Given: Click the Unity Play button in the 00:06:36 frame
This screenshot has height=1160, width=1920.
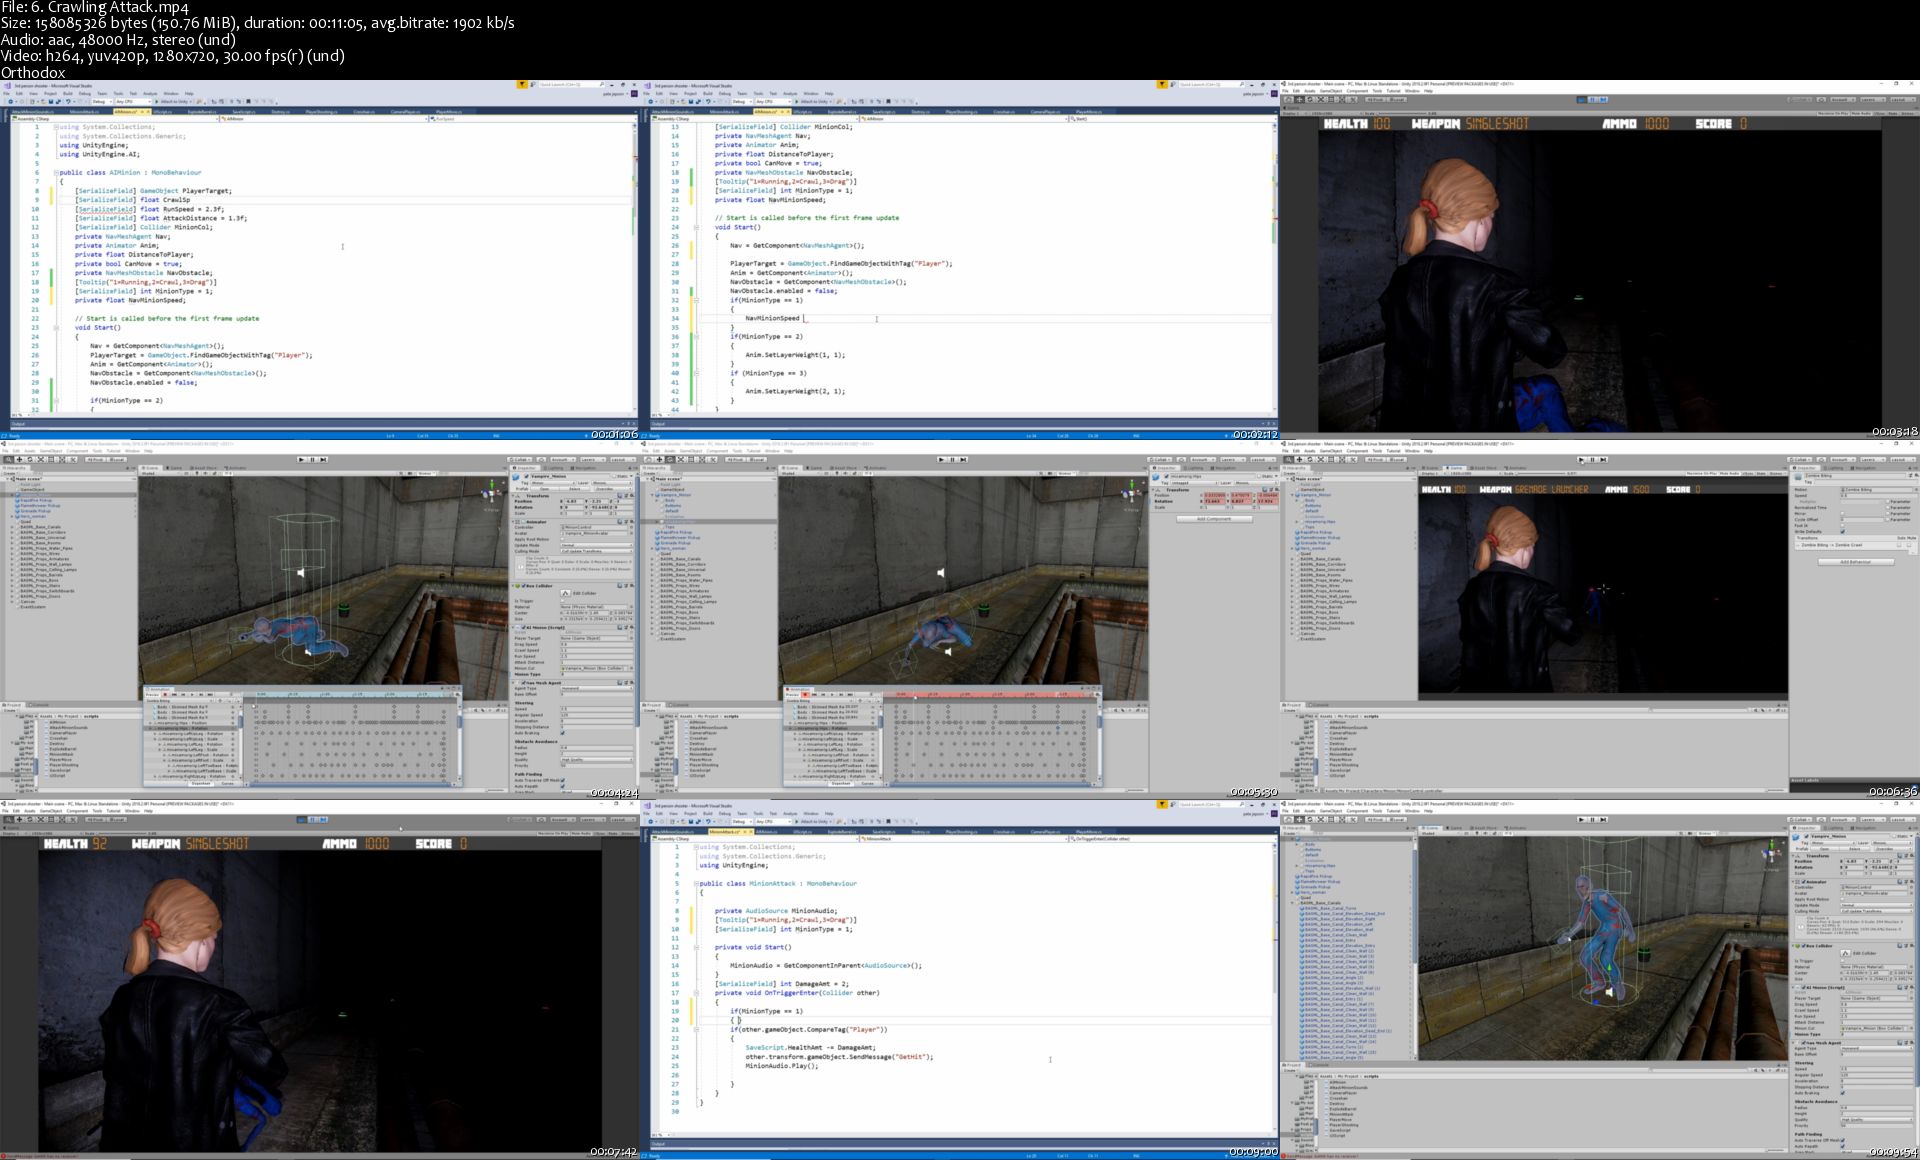Looking at the screenshot, I should [x=1581, y=460].
